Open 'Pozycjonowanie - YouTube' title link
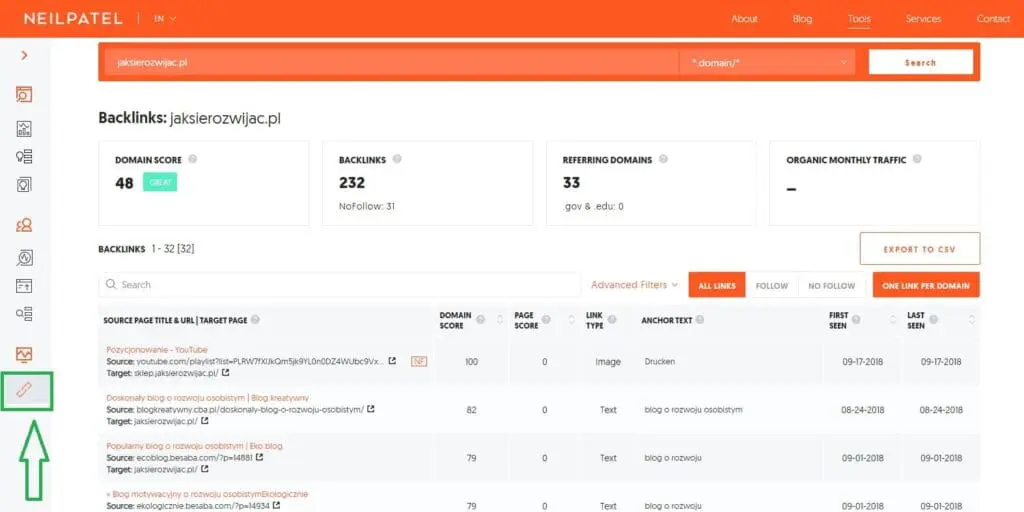 click(157, 349)
